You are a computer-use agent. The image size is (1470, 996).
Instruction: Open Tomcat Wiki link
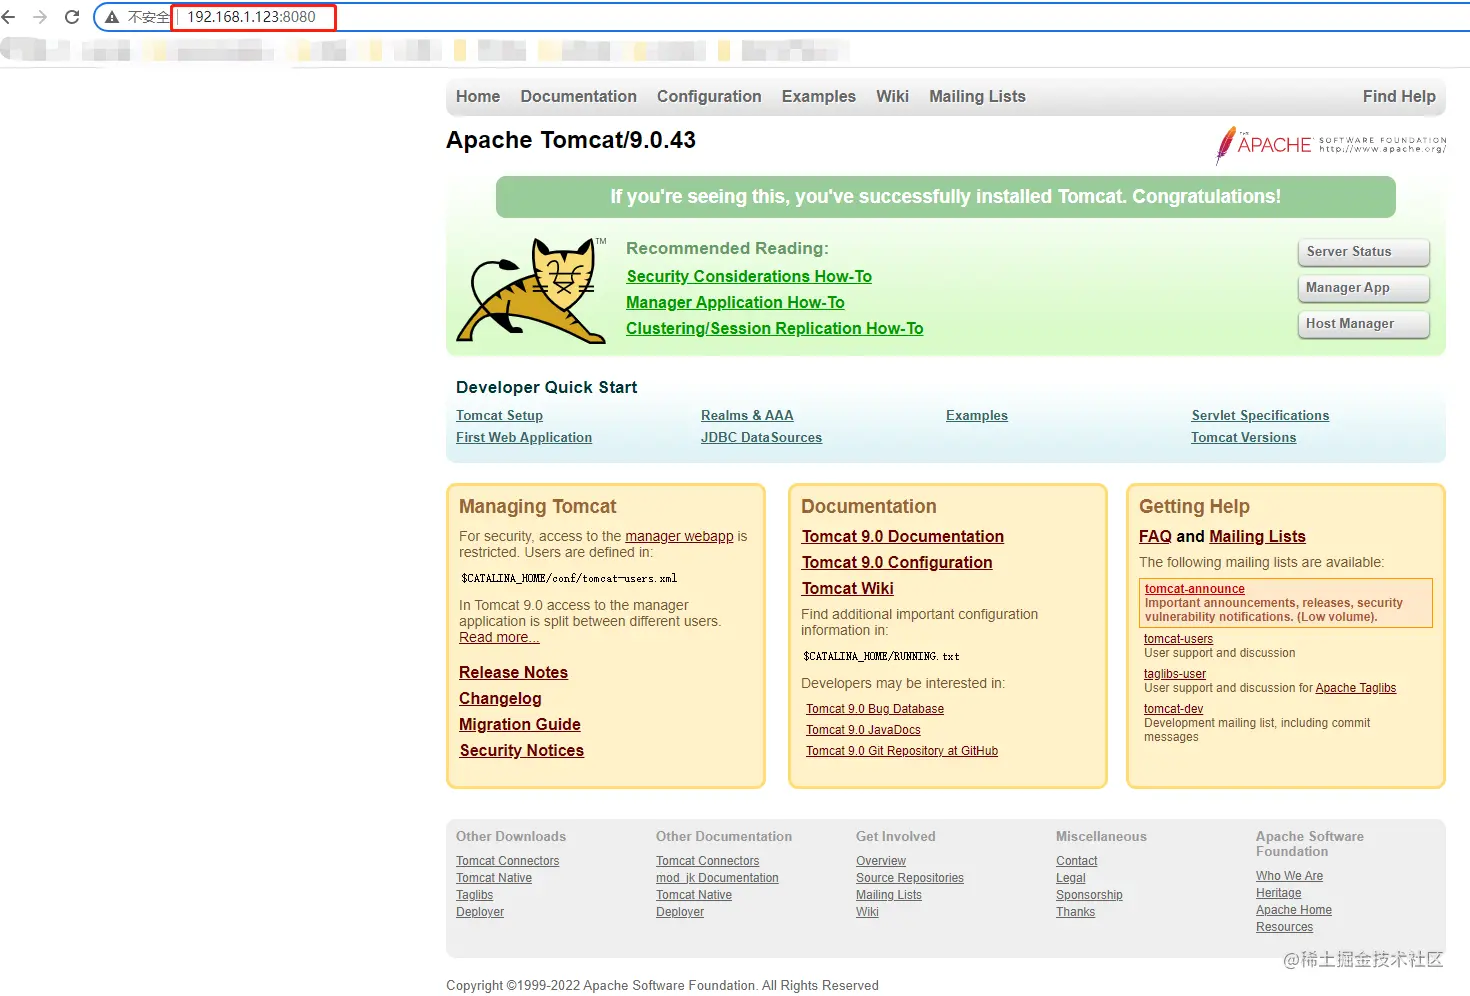(x=847, y=588)
